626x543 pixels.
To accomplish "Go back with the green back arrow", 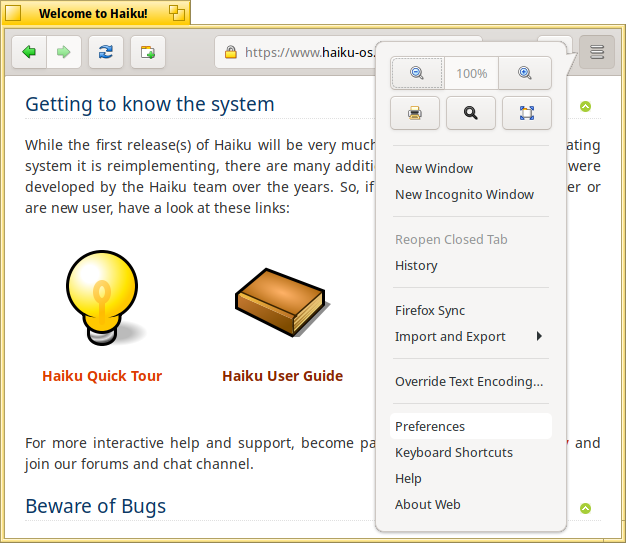I will [x=29, y=52].
